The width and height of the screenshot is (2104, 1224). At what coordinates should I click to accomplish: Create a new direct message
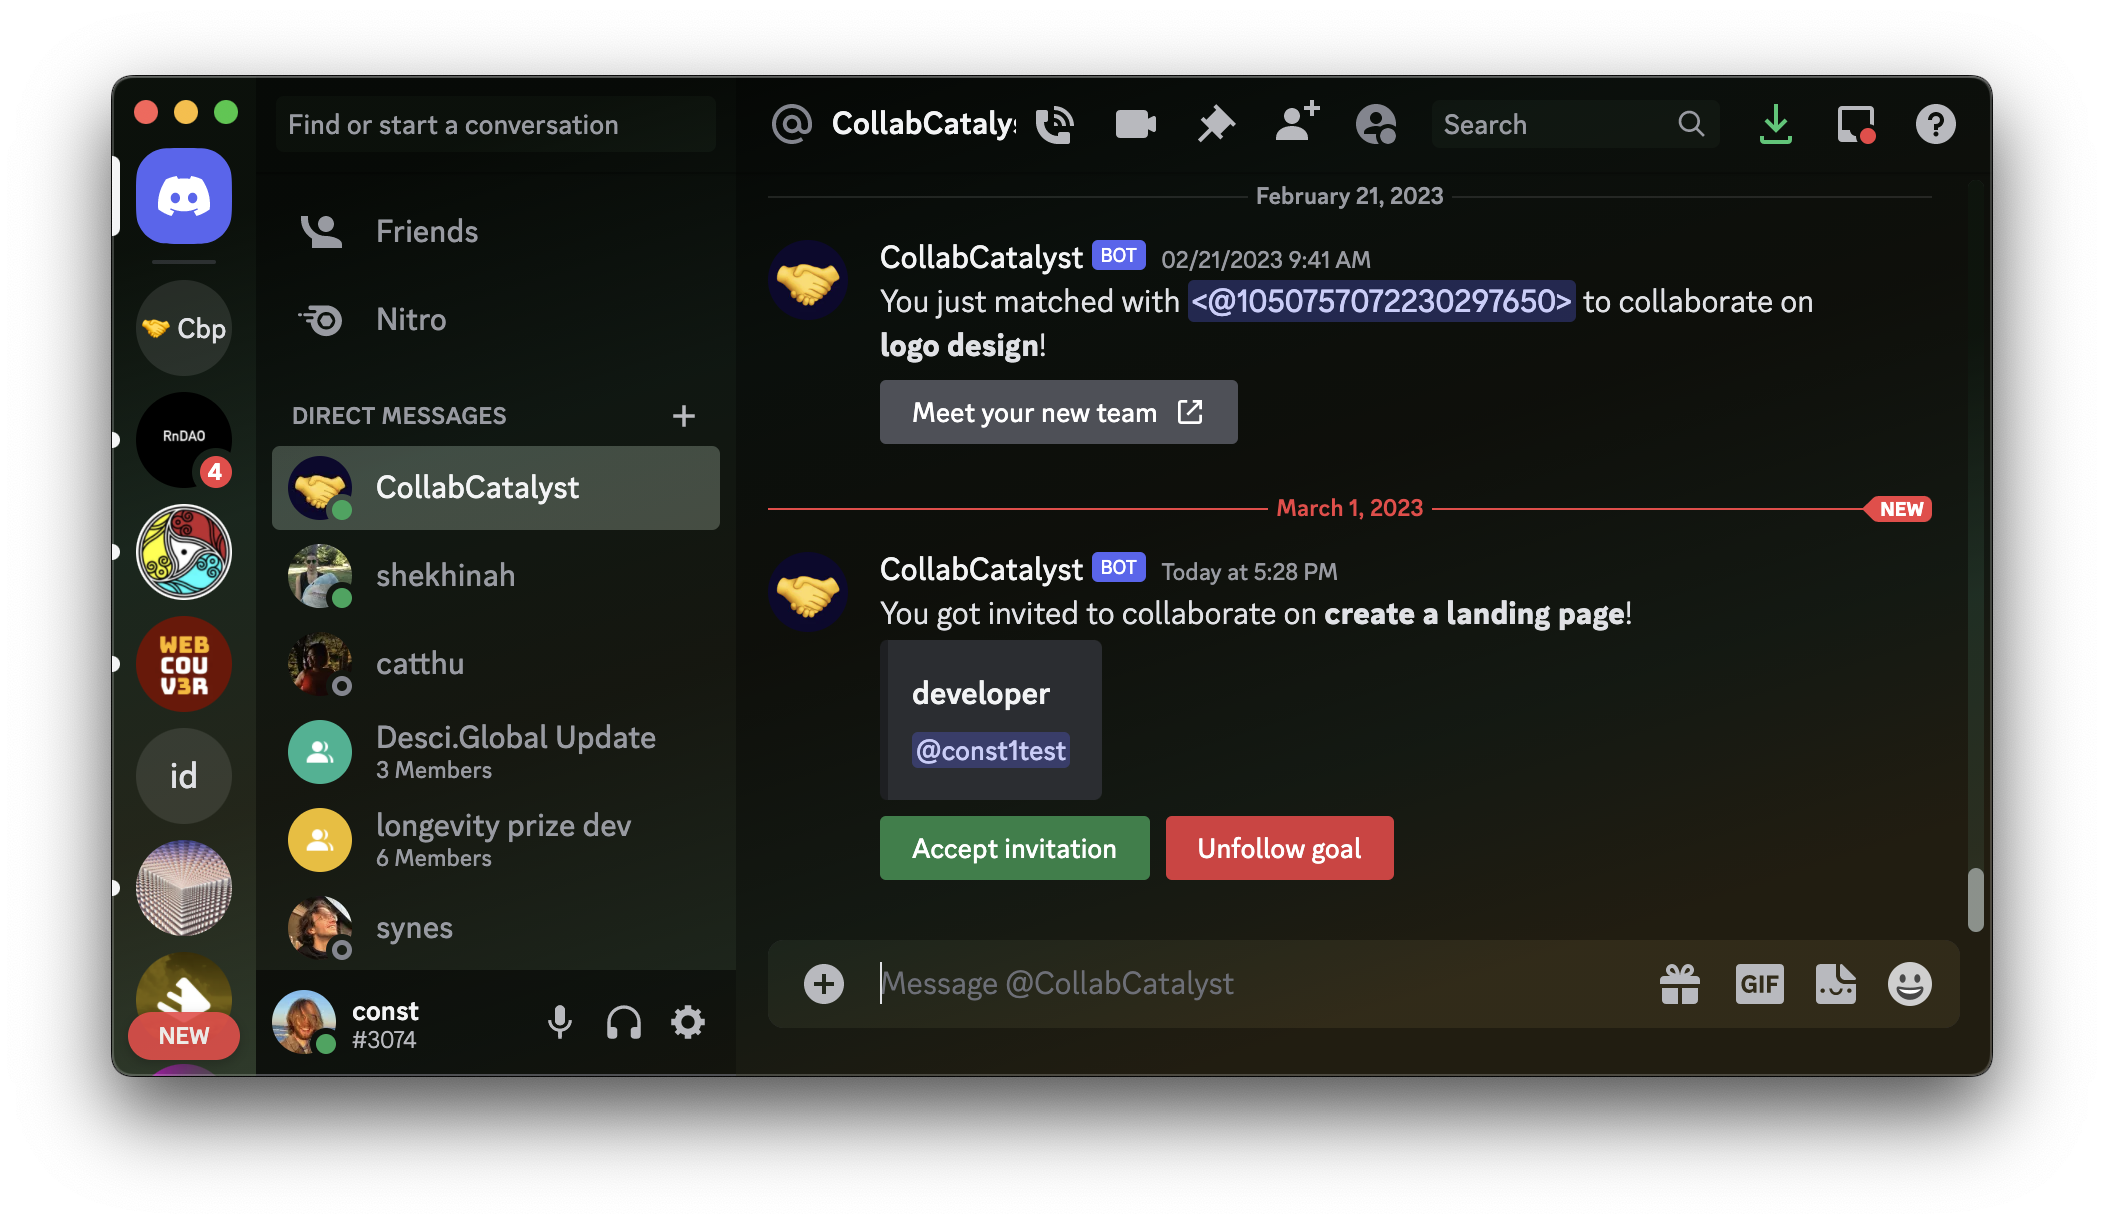click(684, 416)
